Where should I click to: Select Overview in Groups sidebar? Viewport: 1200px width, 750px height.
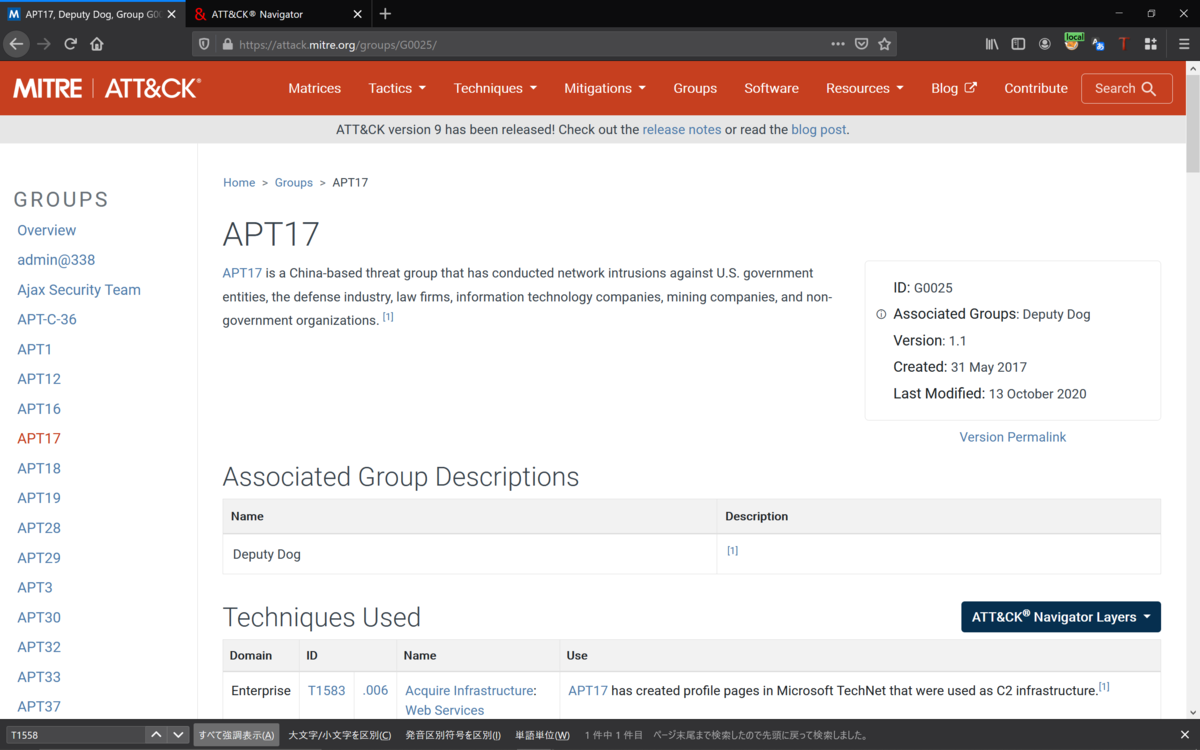pos(47,230)
